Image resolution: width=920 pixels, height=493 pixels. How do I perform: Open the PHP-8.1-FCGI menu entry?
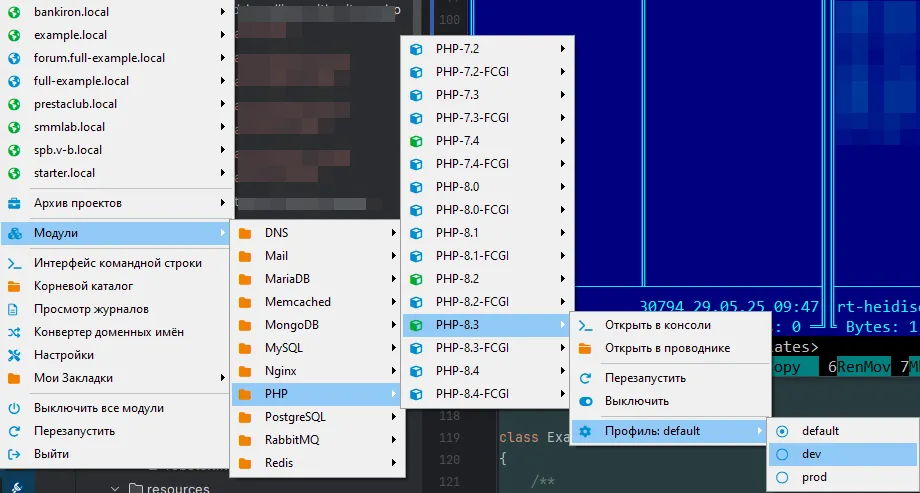pyautogui.click(x=487, y=256)
